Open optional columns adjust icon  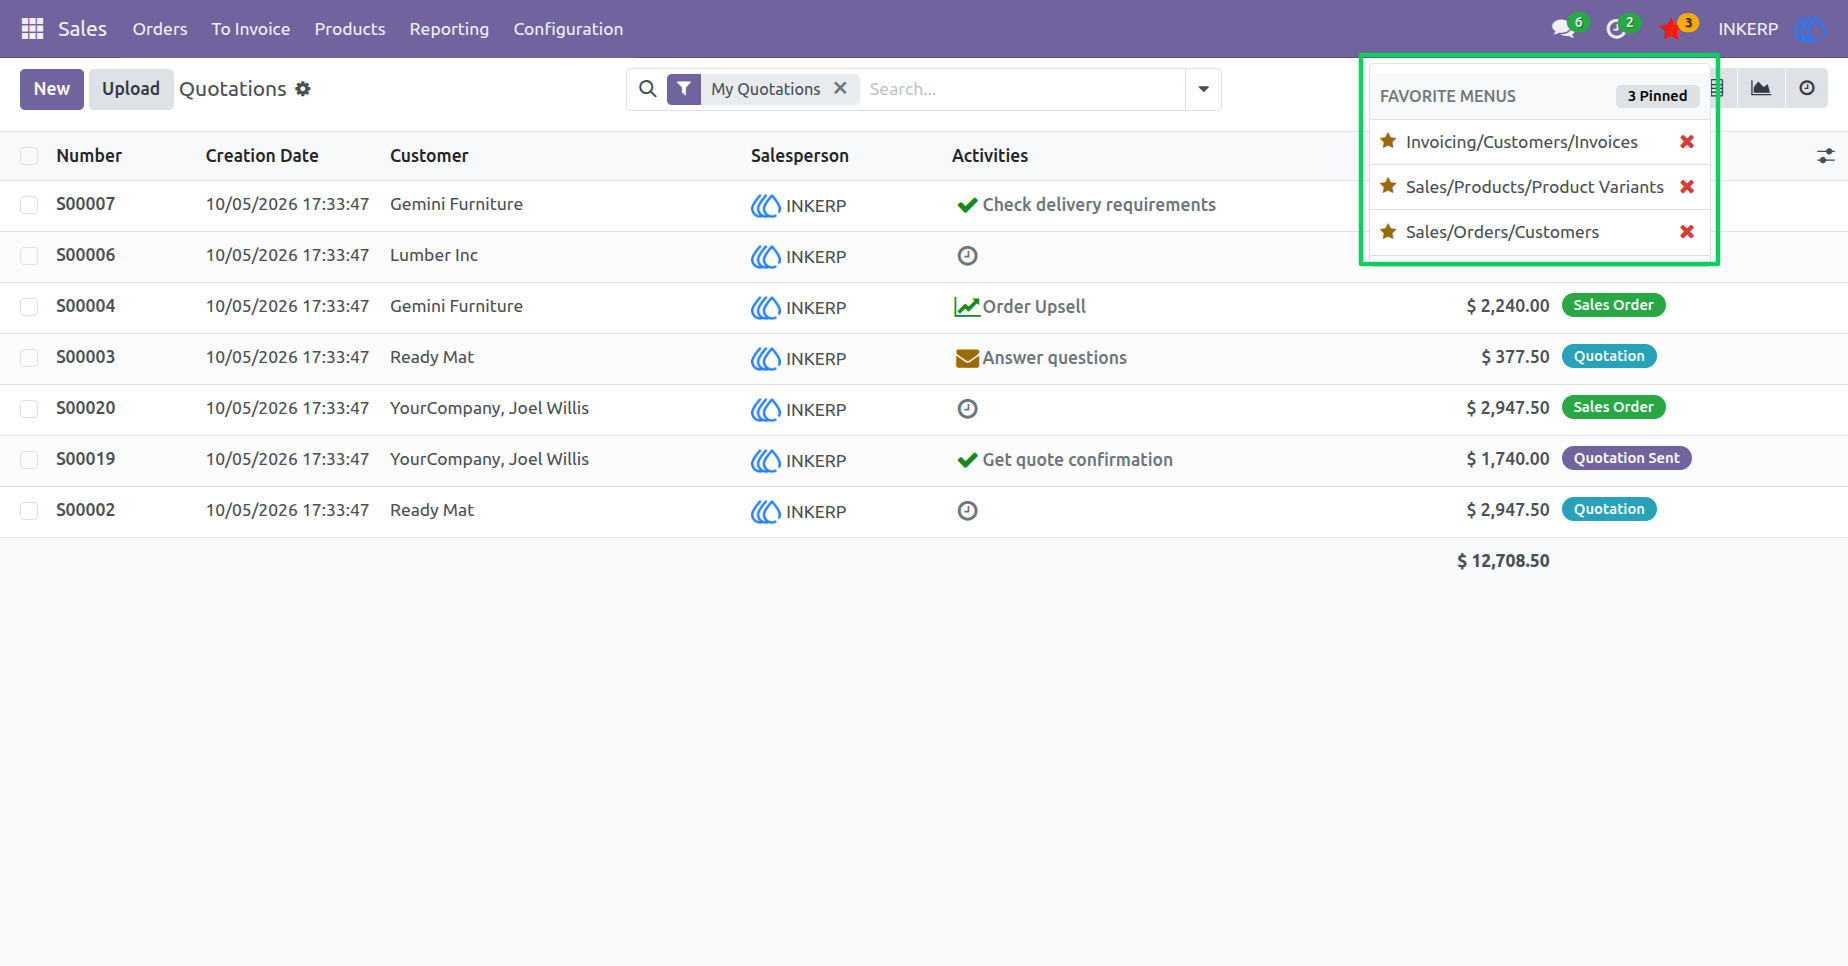pos(1826,156)
